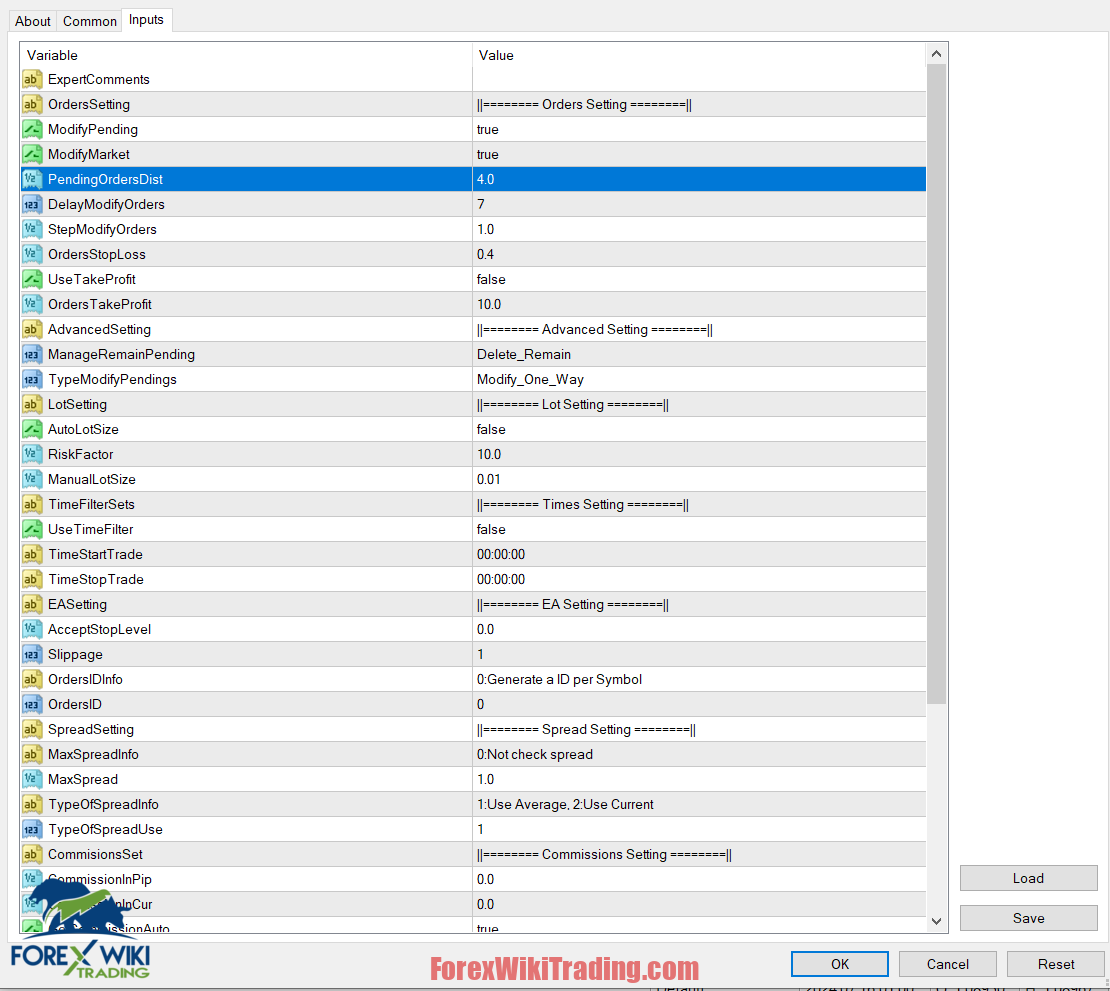Select the Inputs tab
The image size is (1110, 991).
(147, 20)
